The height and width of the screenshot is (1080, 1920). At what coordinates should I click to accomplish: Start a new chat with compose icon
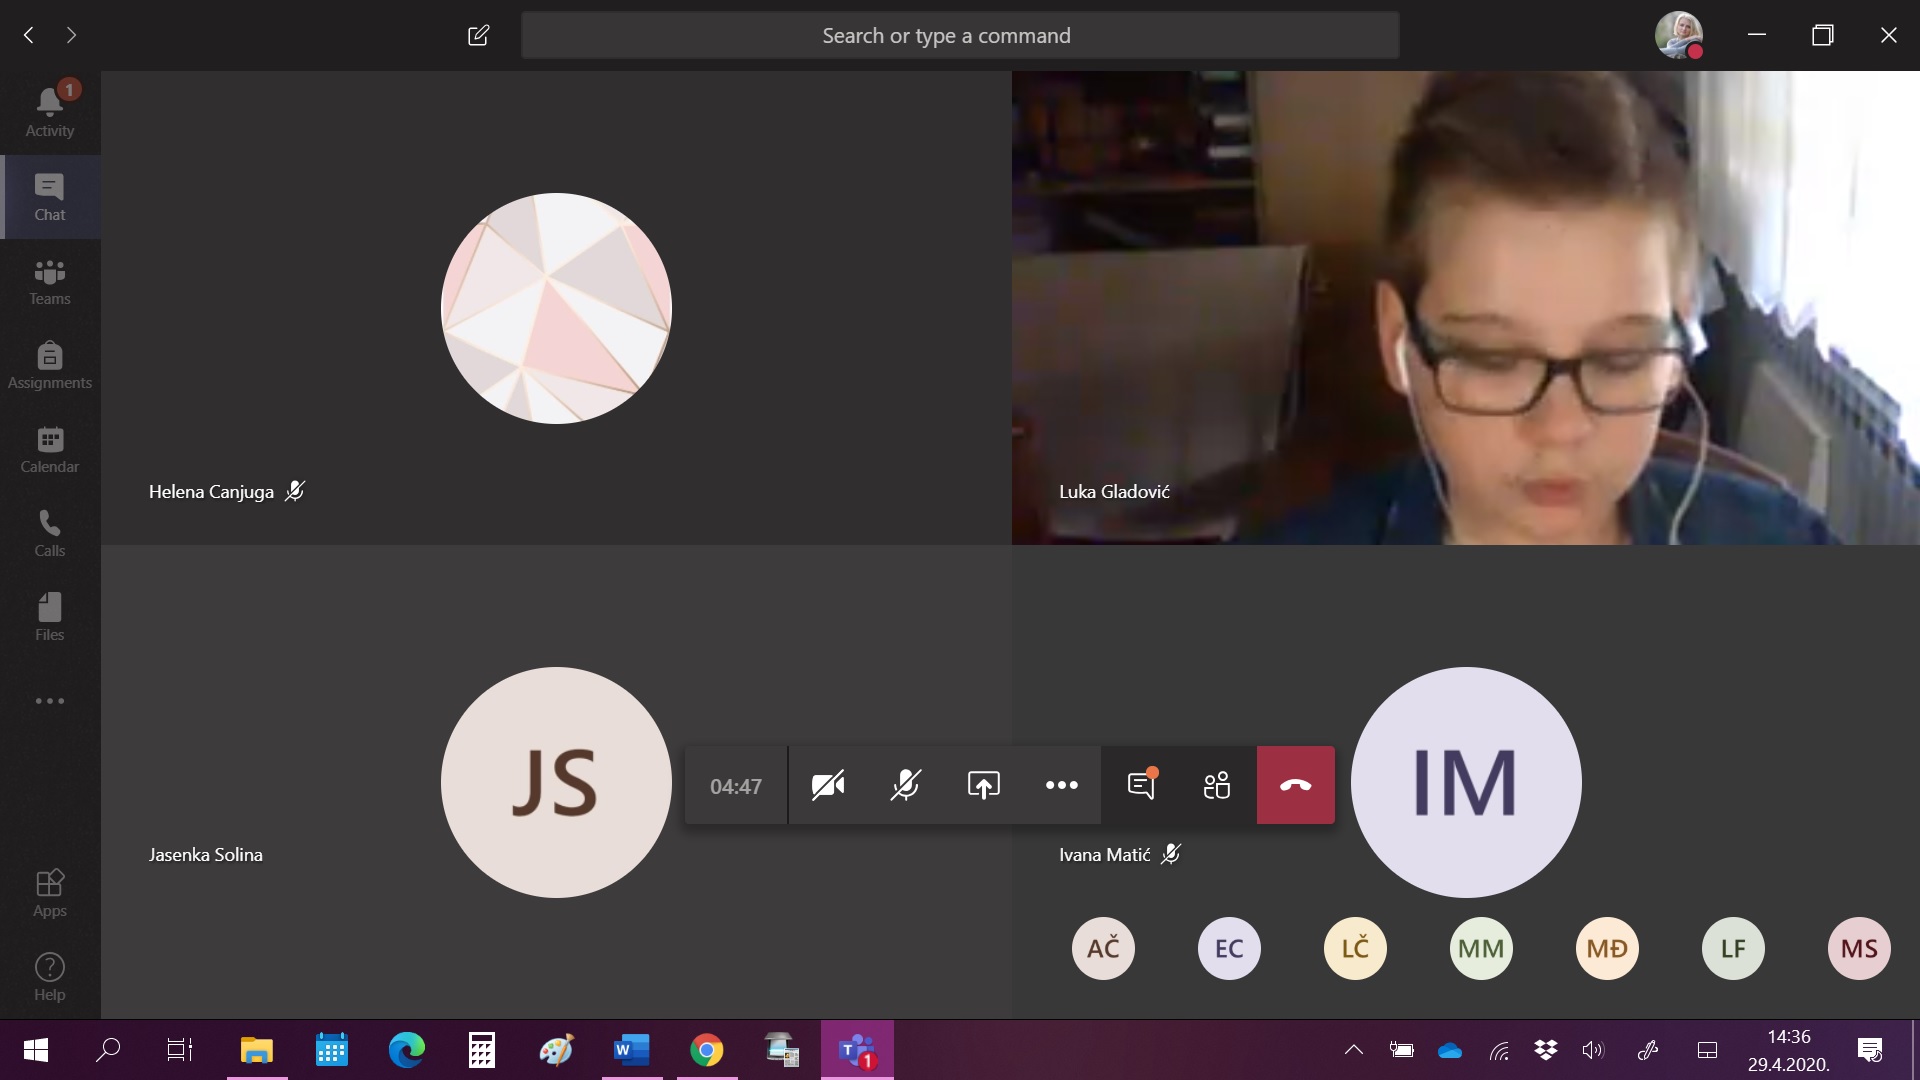479,35
